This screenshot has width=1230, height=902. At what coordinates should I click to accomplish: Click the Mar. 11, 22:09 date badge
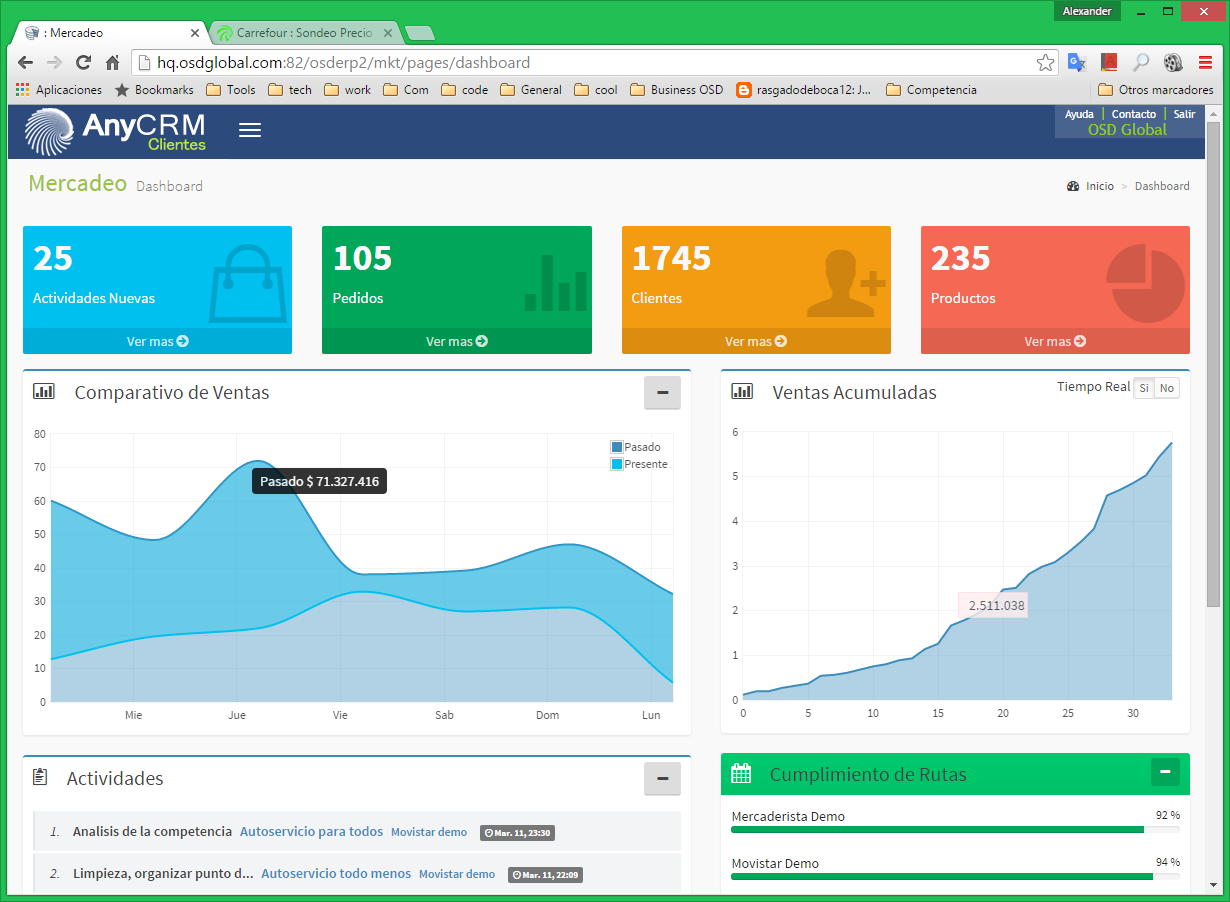pos(545,874)
